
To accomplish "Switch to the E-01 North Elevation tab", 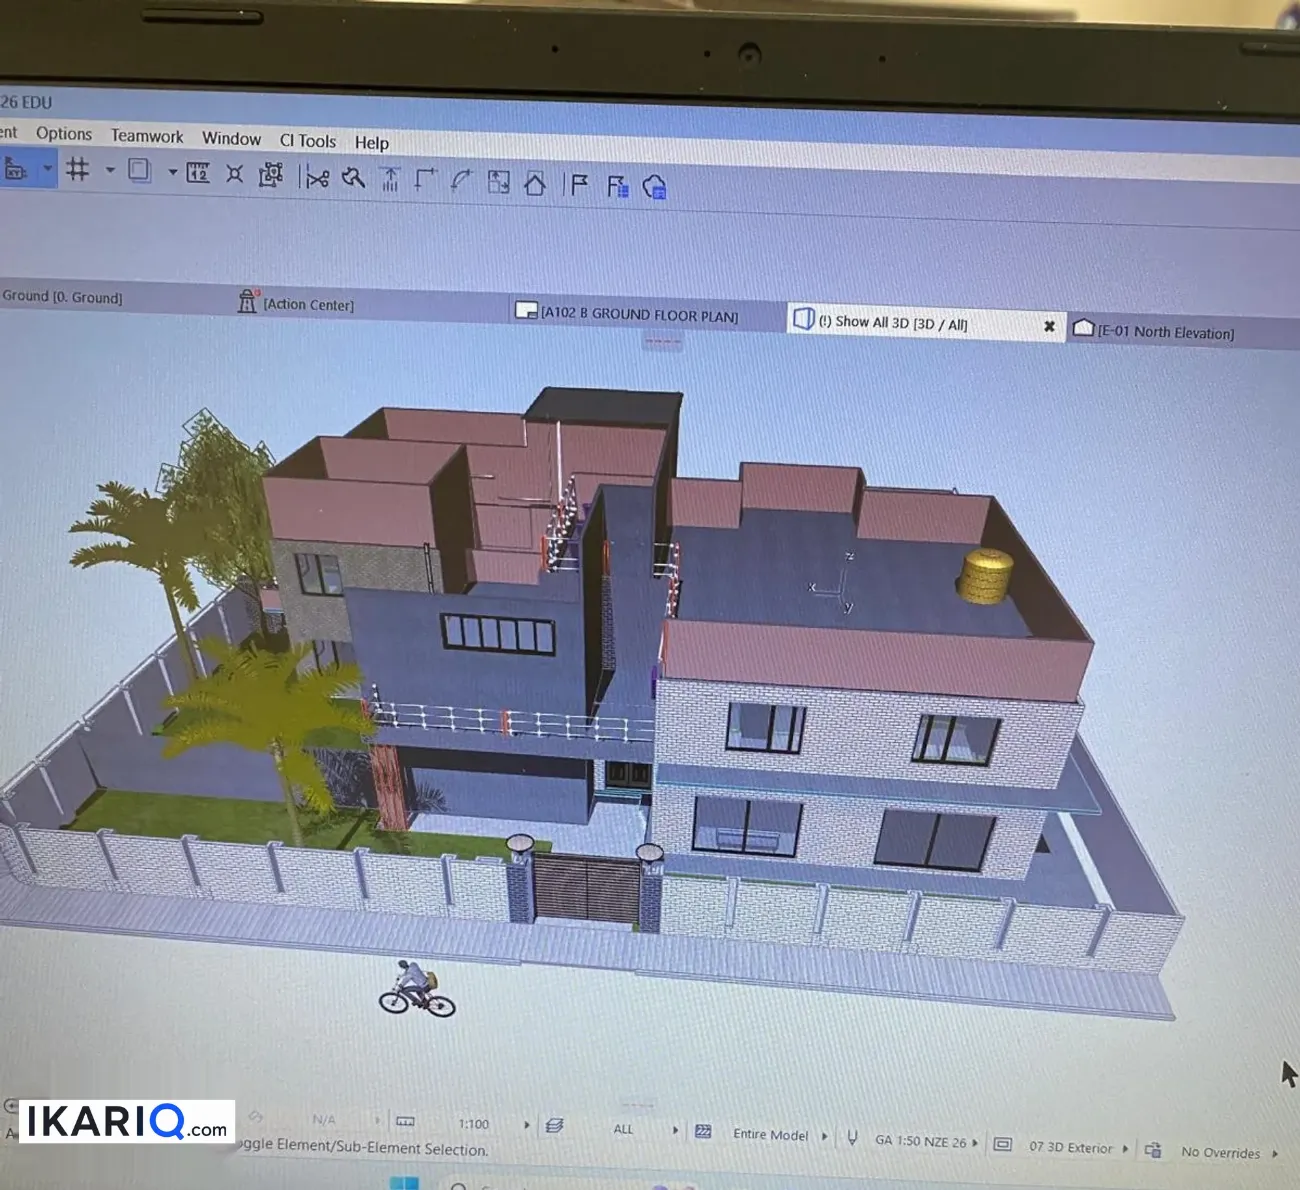I will [x=1153, y=331].
